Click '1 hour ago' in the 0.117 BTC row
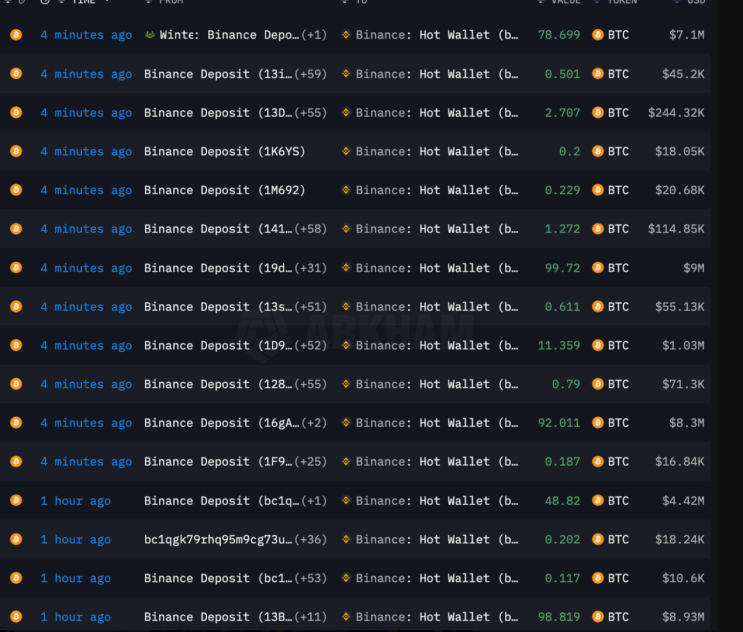 pyautogui.click(x=76, y=578)
